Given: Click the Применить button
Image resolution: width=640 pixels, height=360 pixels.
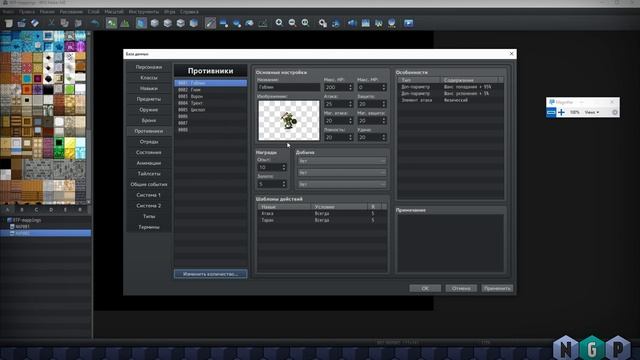Looking at the screenshot, I should point(497,288).
